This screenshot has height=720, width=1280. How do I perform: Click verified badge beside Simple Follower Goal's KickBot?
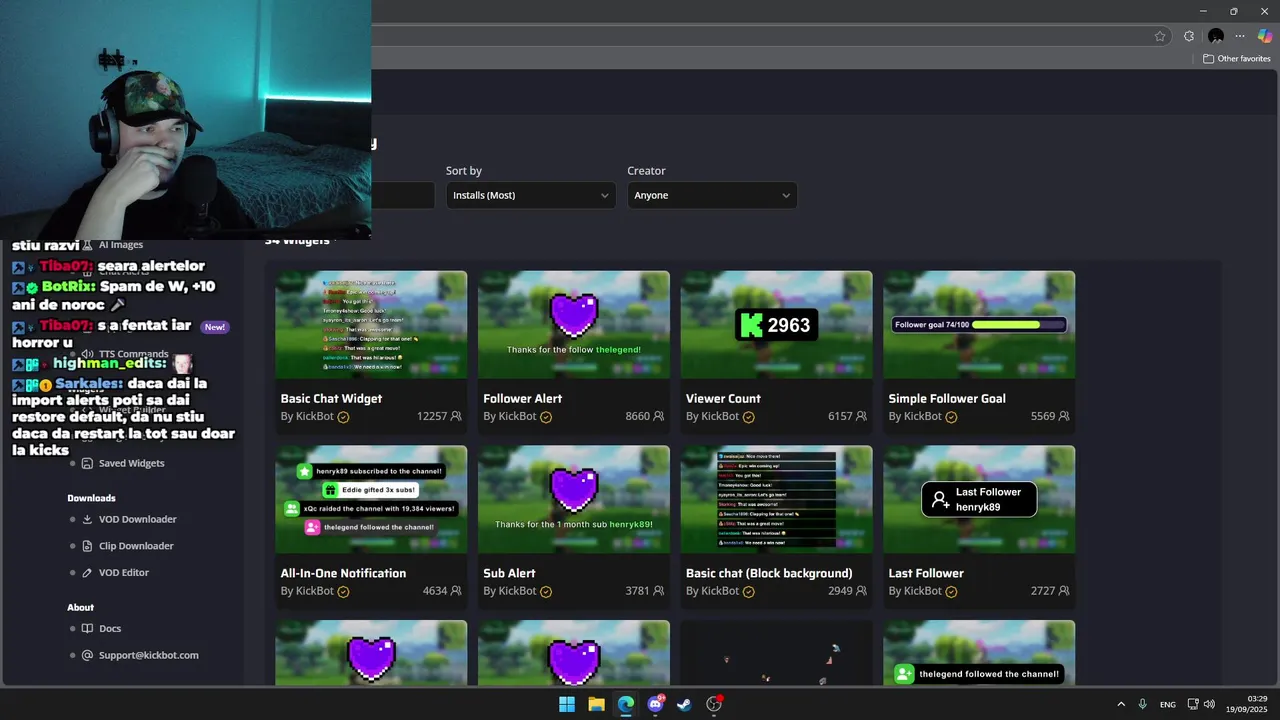point(951,417)
